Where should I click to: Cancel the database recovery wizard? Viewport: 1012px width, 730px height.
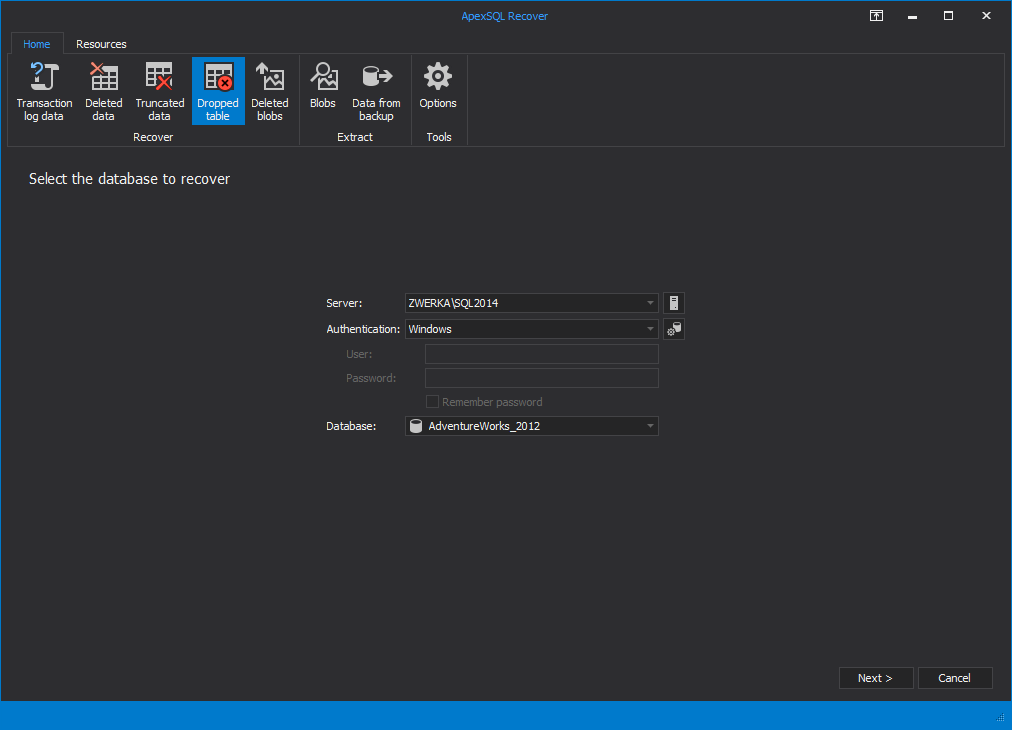point(955,678)
